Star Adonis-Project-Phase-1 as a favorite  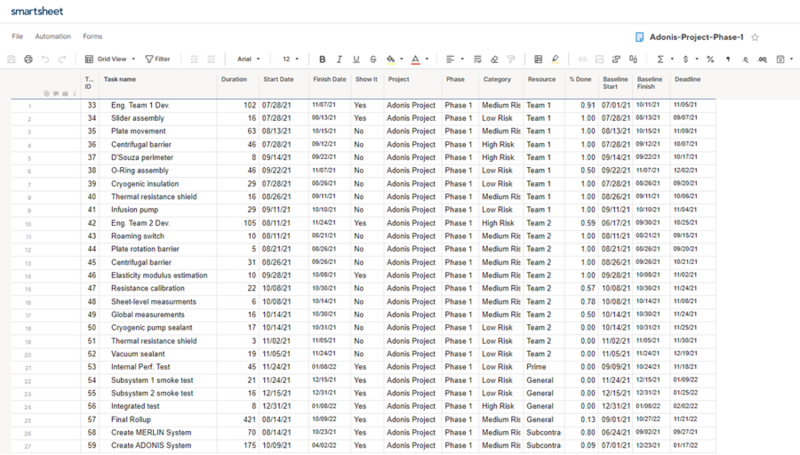pyautogui.click(x=755, y=37)
